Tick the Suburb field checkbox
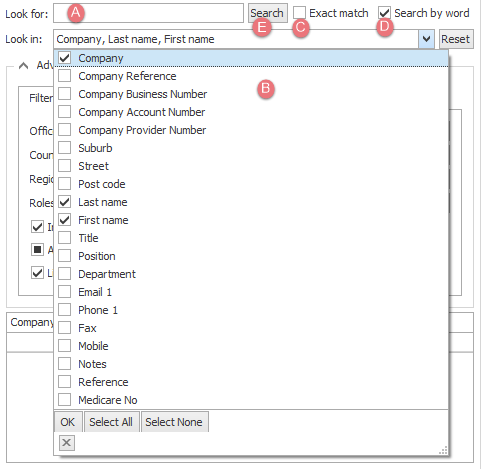The height and width of the screenshot is (469, 481). click(x=64, y=148)
